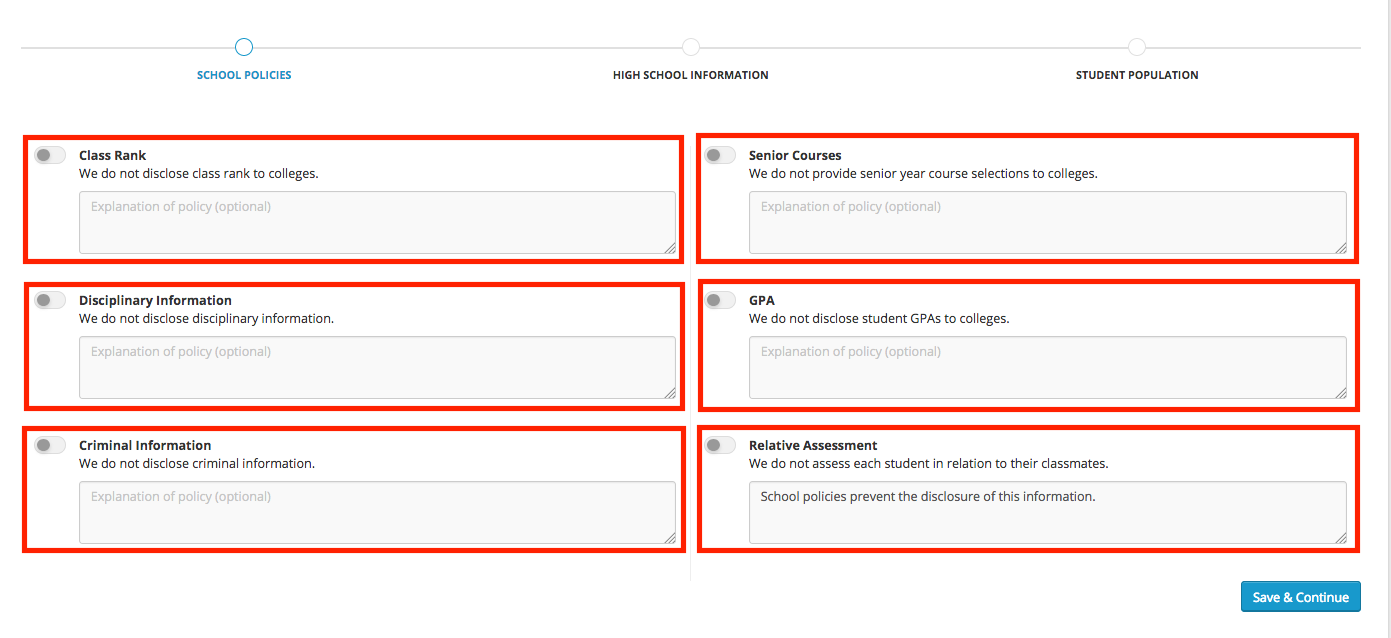Grab Criminal Information textarea resize handle

pos(669,537)
